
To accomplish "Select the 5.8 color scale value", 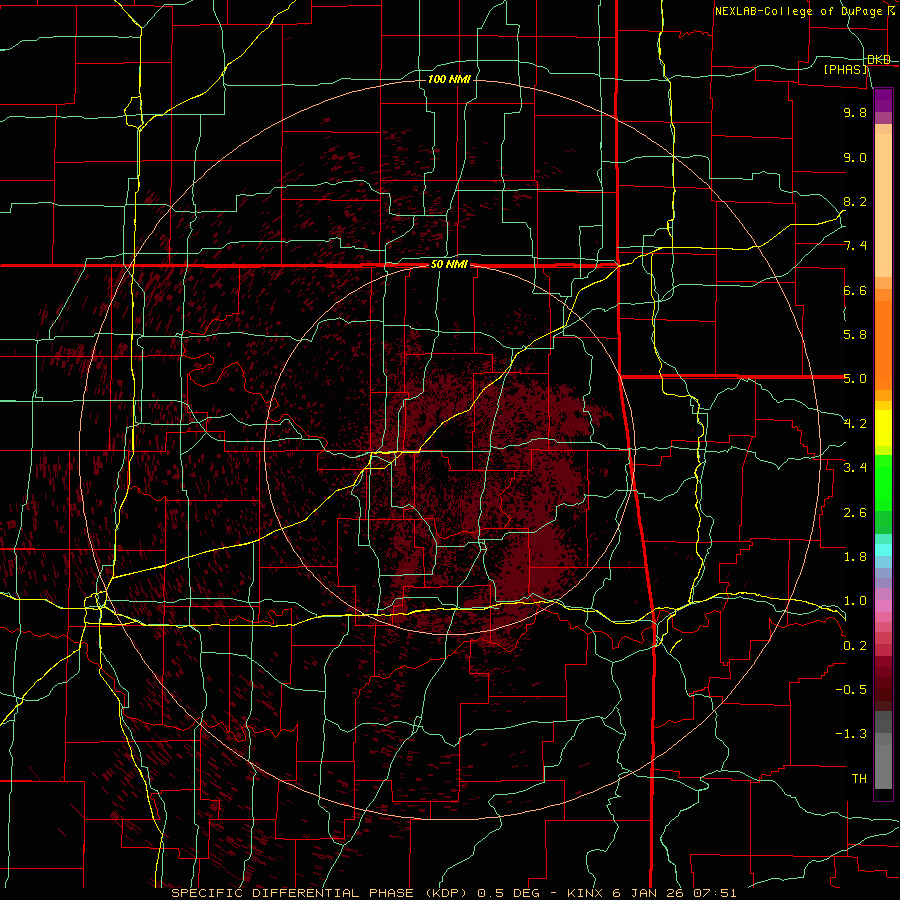I will tap(855, 335).
